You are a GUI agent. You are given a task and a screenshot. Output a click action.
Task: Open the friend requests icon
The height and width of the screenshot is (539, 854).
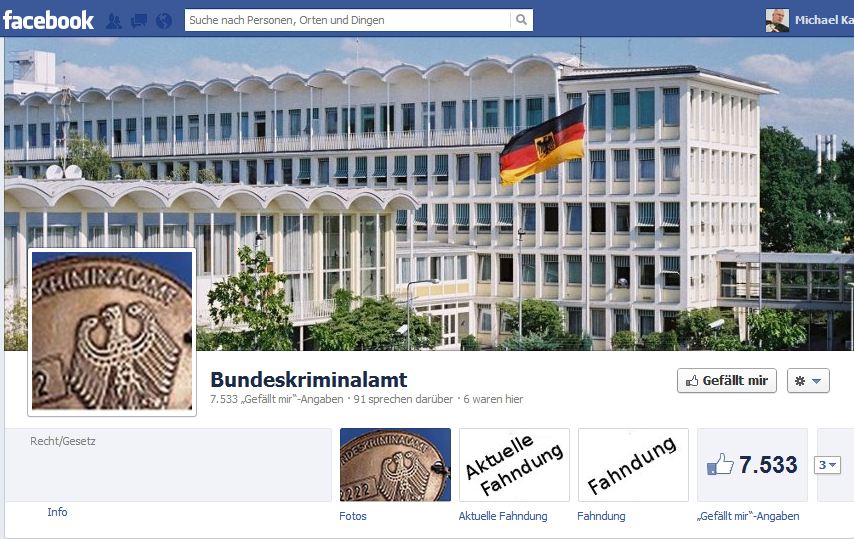pos(114,21)
